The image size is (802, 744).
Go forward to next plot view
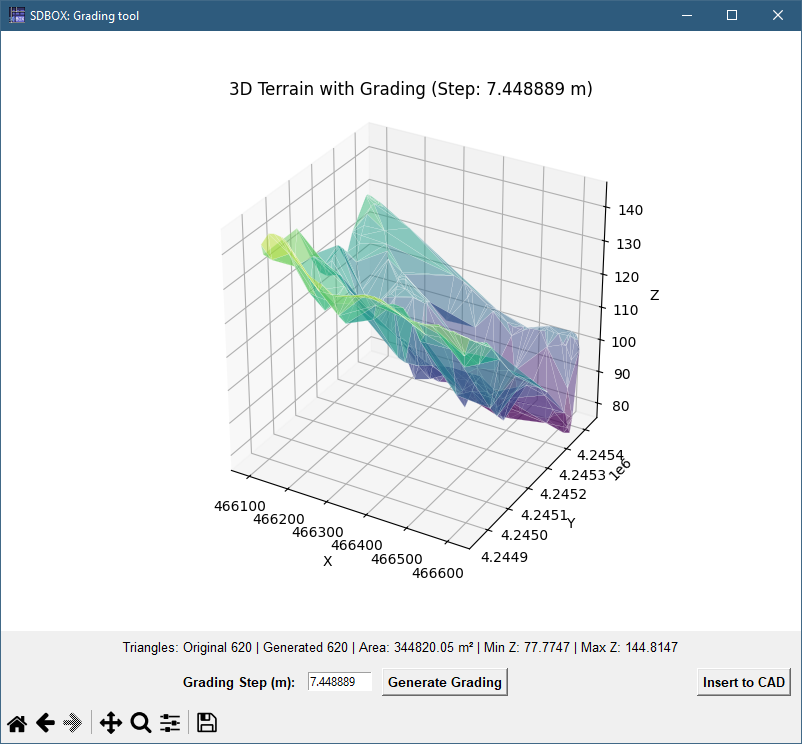pyautogui.click(x=73, y=723)
